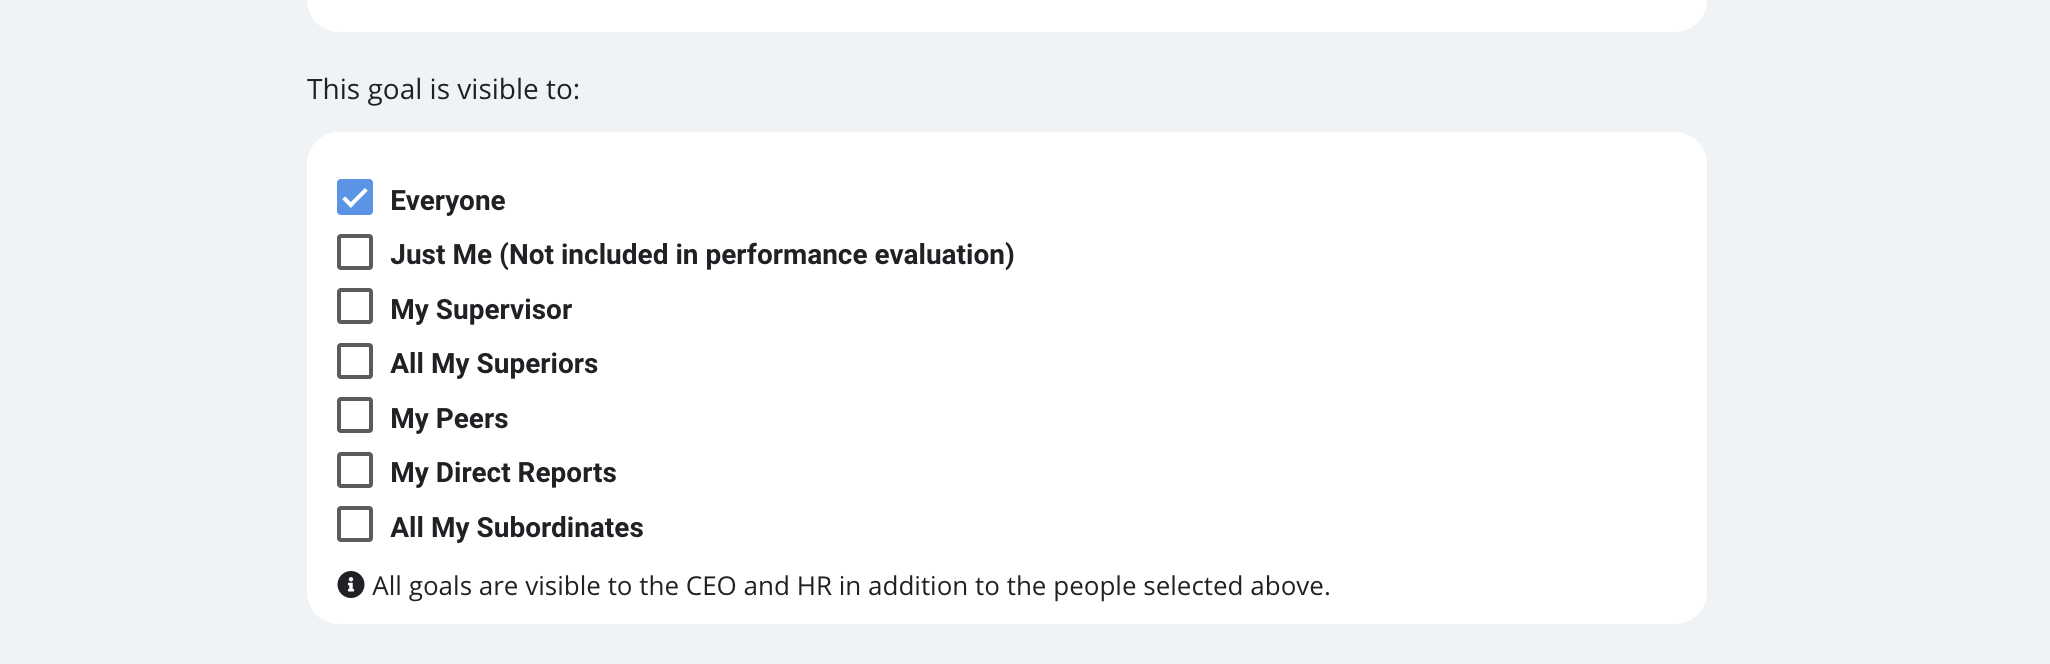
Task: Click the CEO and HR visibility note text
Action: 851,586
